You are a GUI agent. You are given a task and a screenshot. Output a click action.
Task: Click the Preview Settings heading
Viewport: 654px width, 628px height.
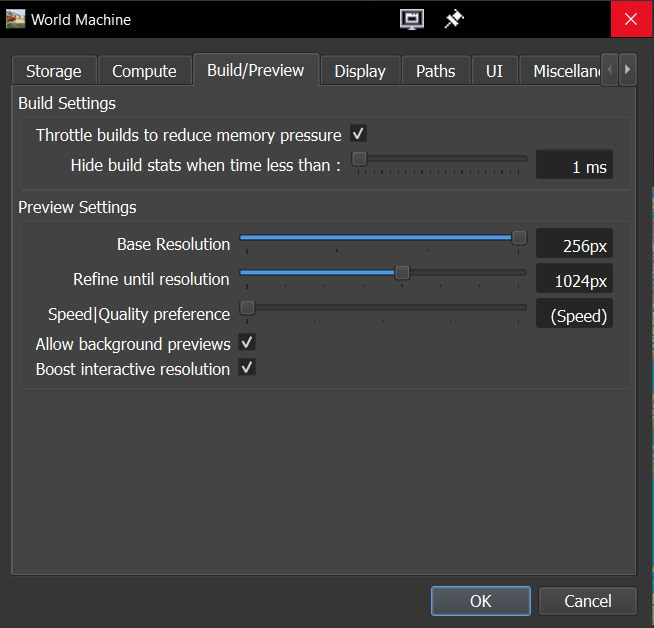77,207
